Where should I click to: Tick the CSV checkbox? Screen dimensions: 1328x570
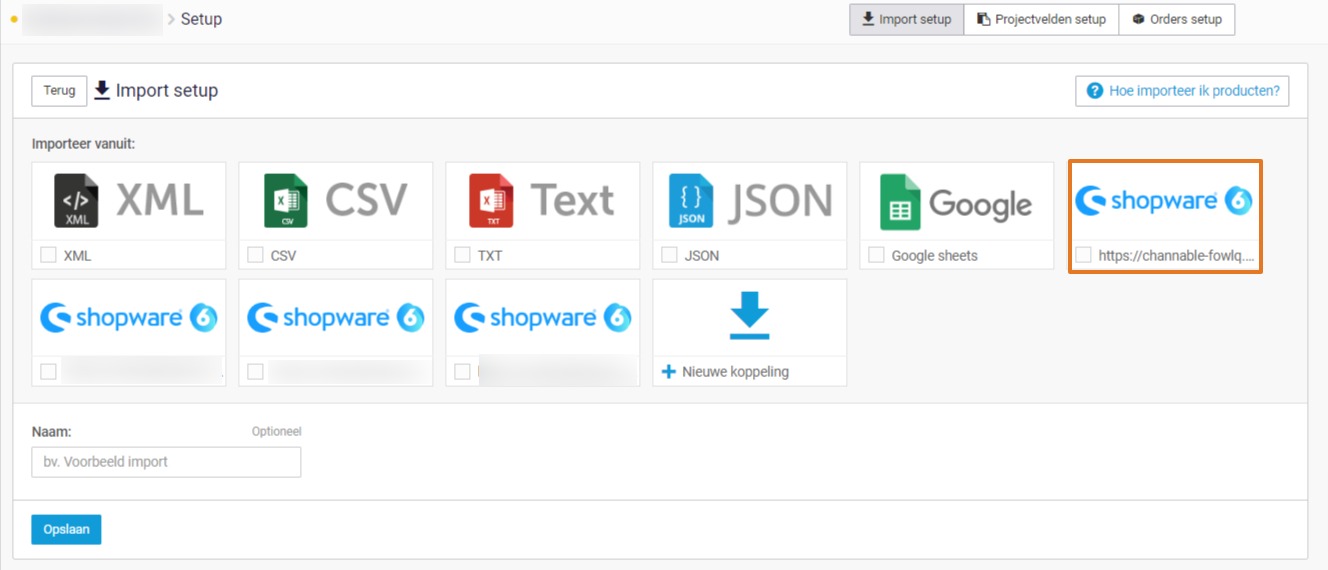(x=255, y=255)
